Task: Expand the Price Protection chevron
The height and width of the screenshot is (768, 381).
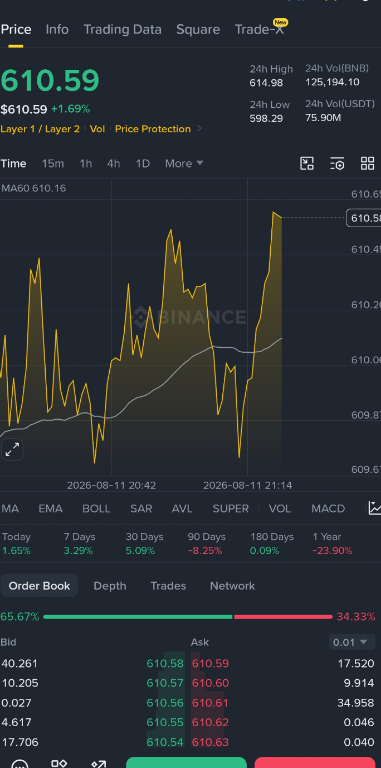Action: [199, 129]
